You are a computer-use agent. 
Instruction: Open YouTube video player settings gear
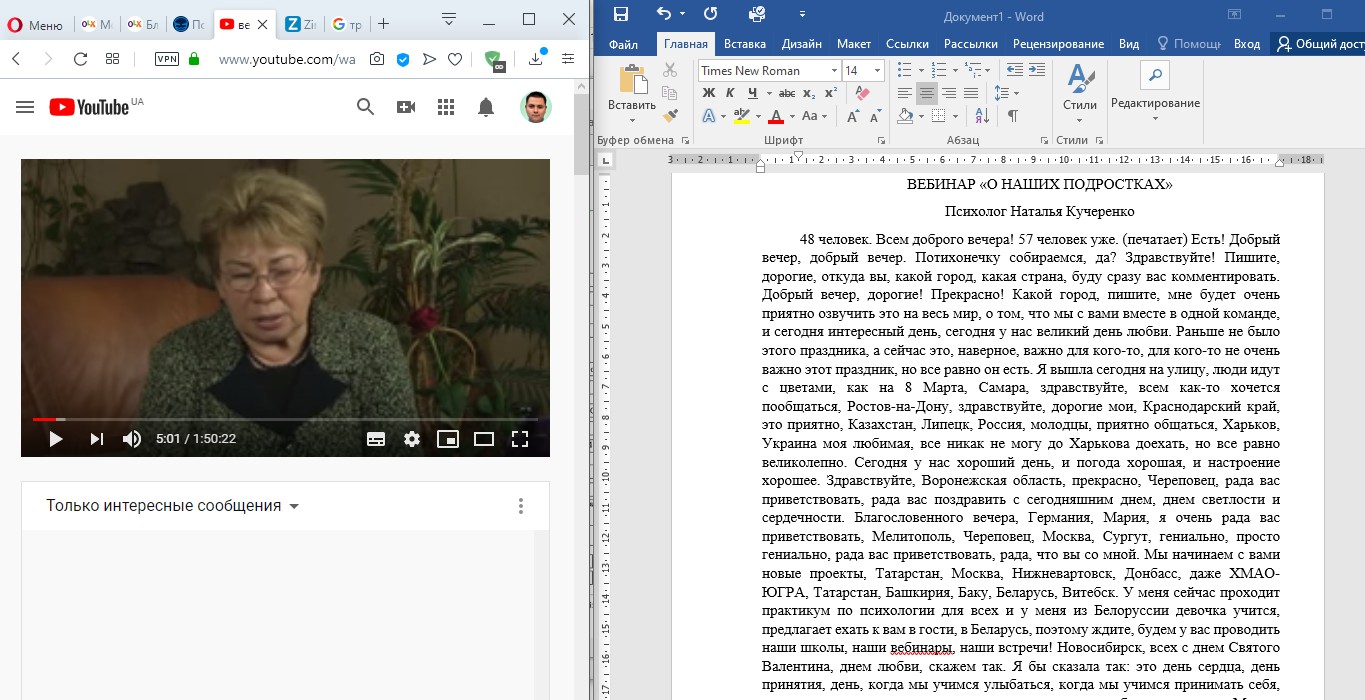coord(412,438)
